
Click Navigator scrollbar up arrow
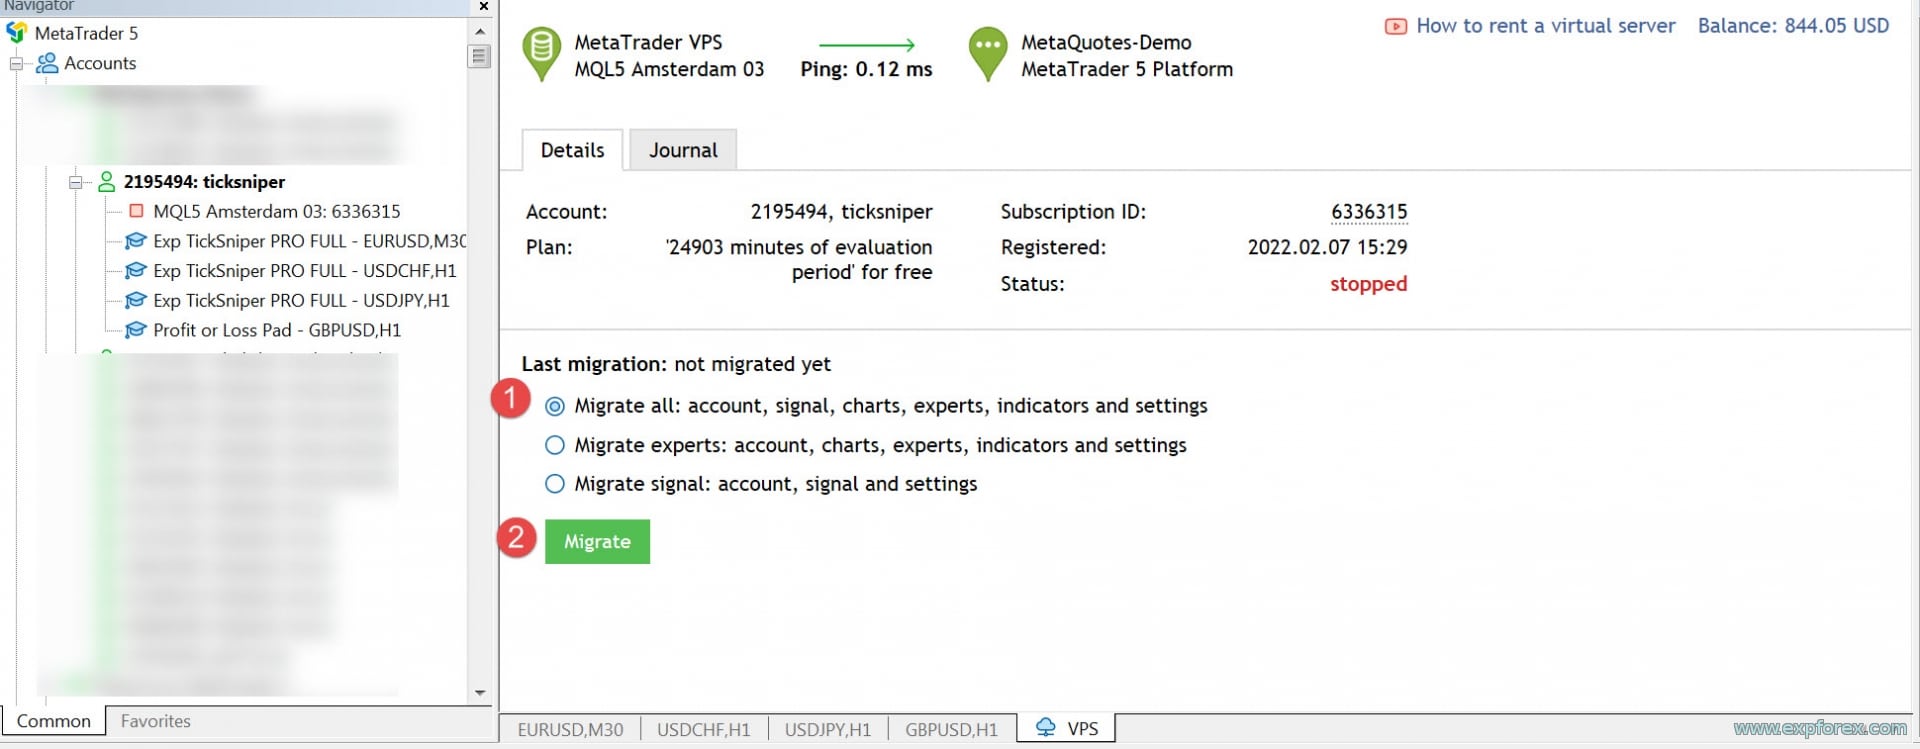coord(480,32)
